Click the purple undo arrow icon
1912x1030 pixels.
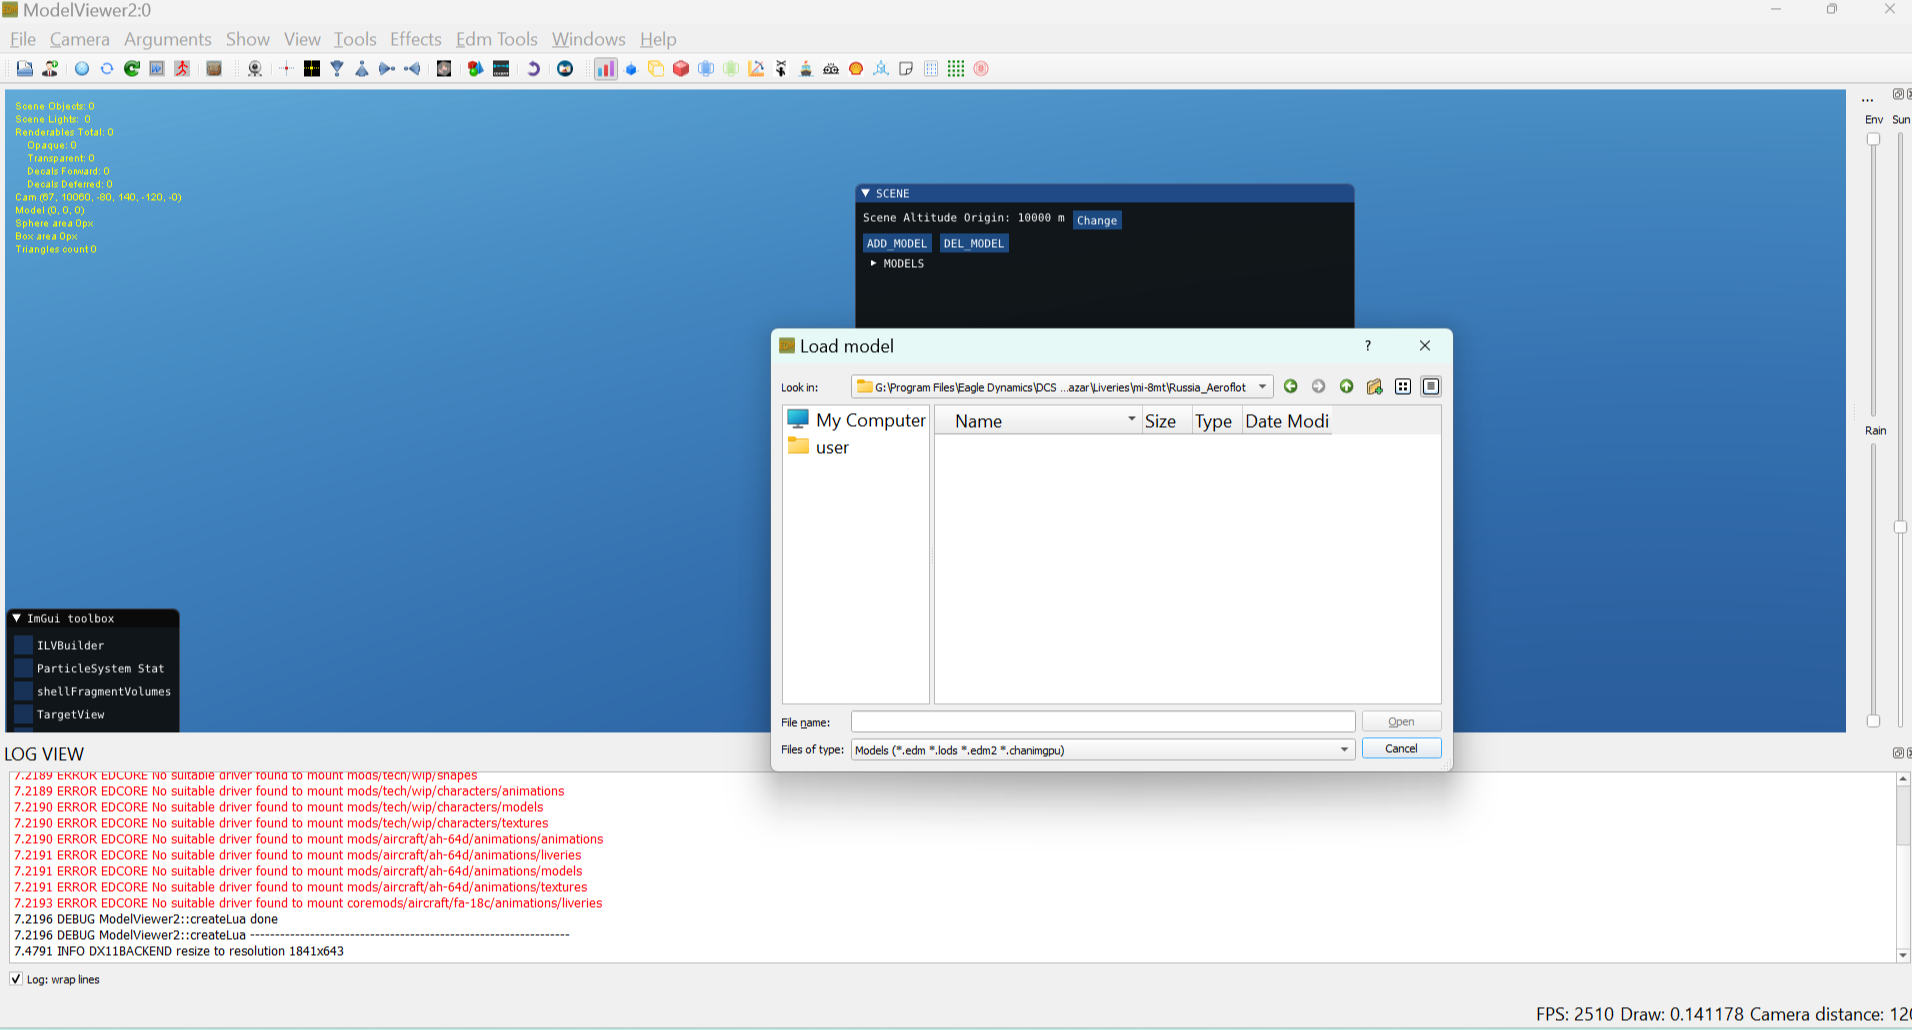[533, 69]
